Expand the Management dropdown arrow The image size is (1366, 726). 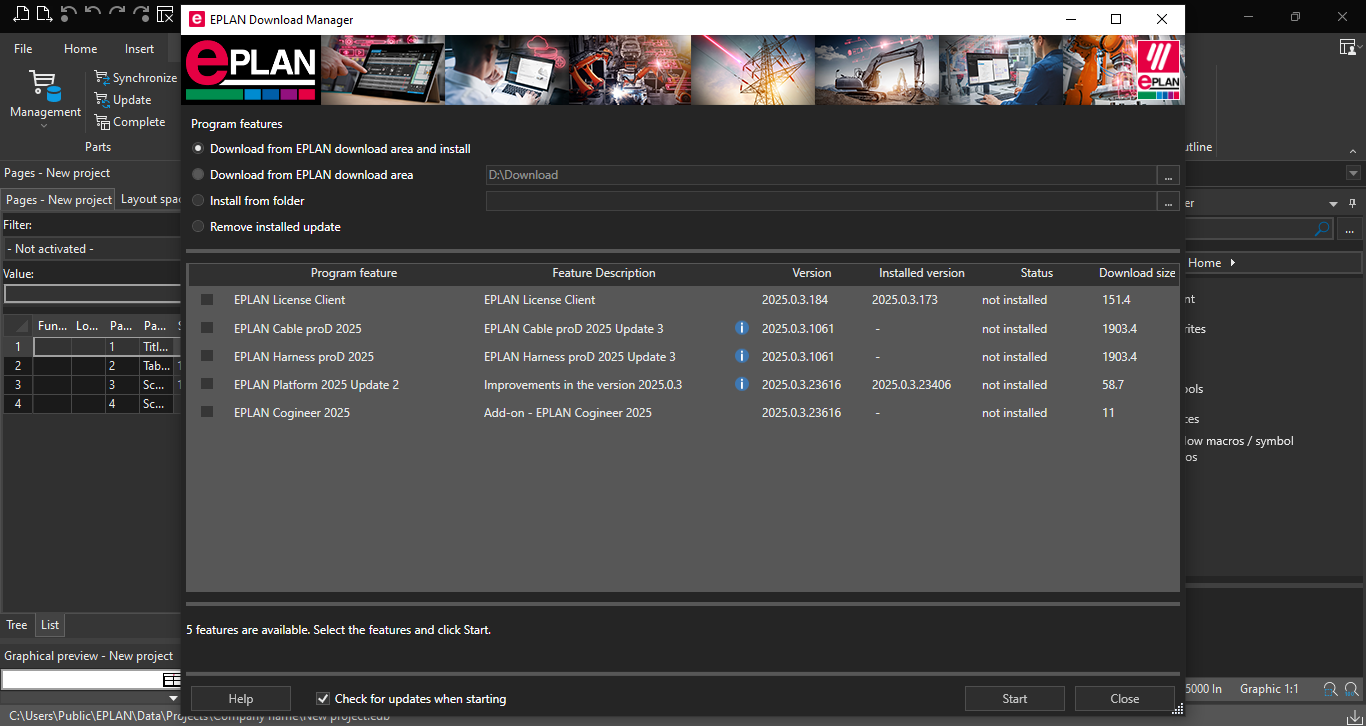(x=45, y=126)
